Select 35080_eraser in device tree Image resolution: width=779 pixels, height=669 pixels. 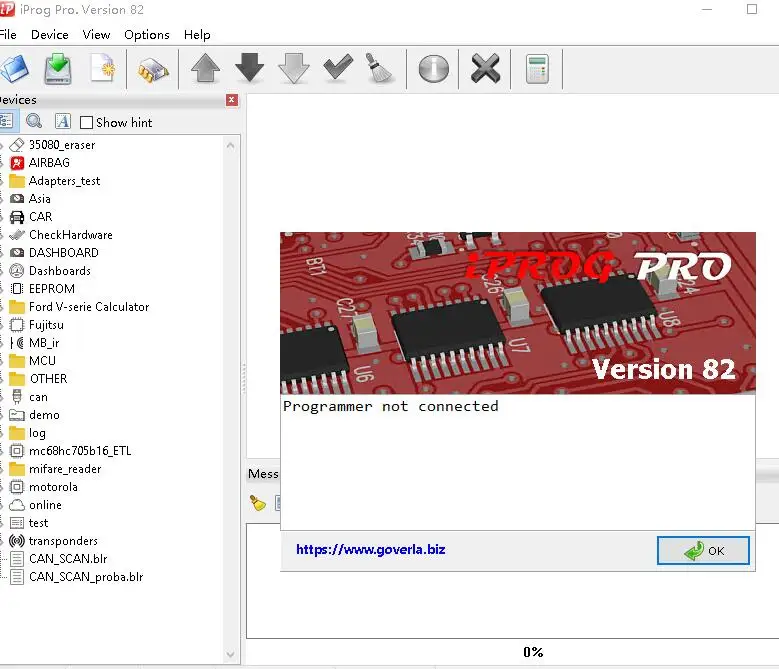click(62, 145)
